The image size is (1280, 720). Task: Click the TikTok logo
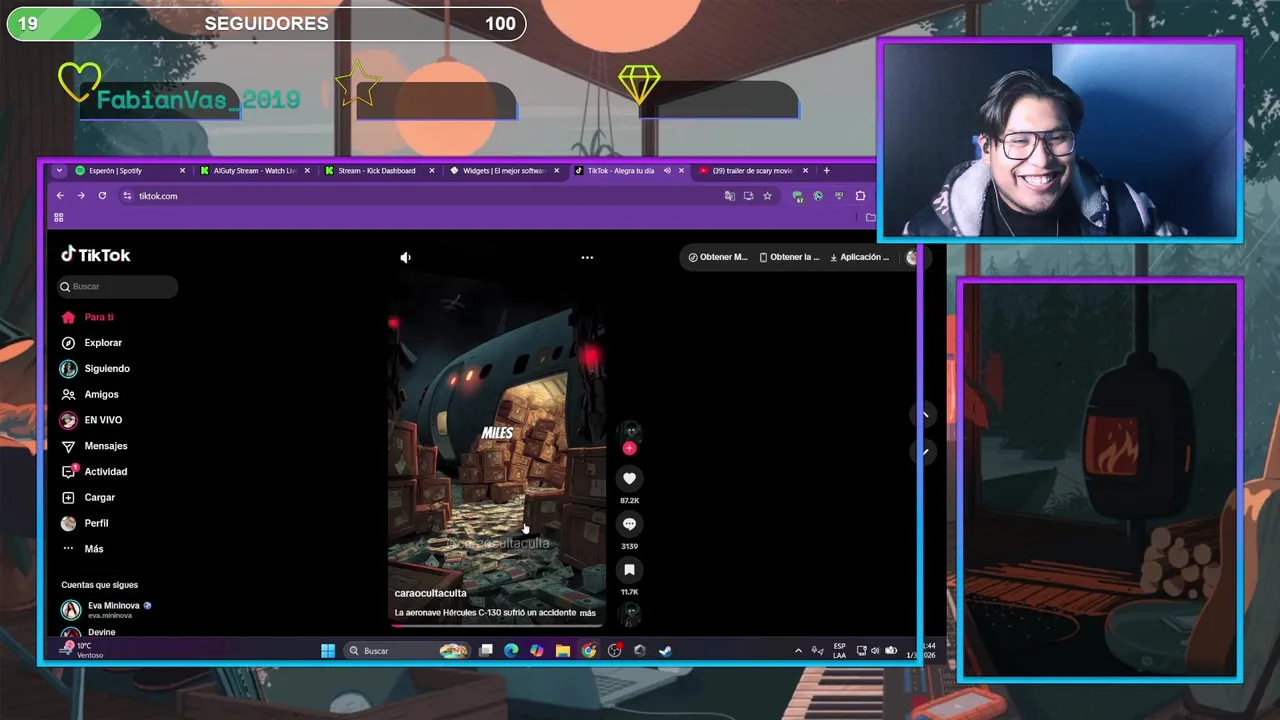pyautogui.click(x=96, y=255)
